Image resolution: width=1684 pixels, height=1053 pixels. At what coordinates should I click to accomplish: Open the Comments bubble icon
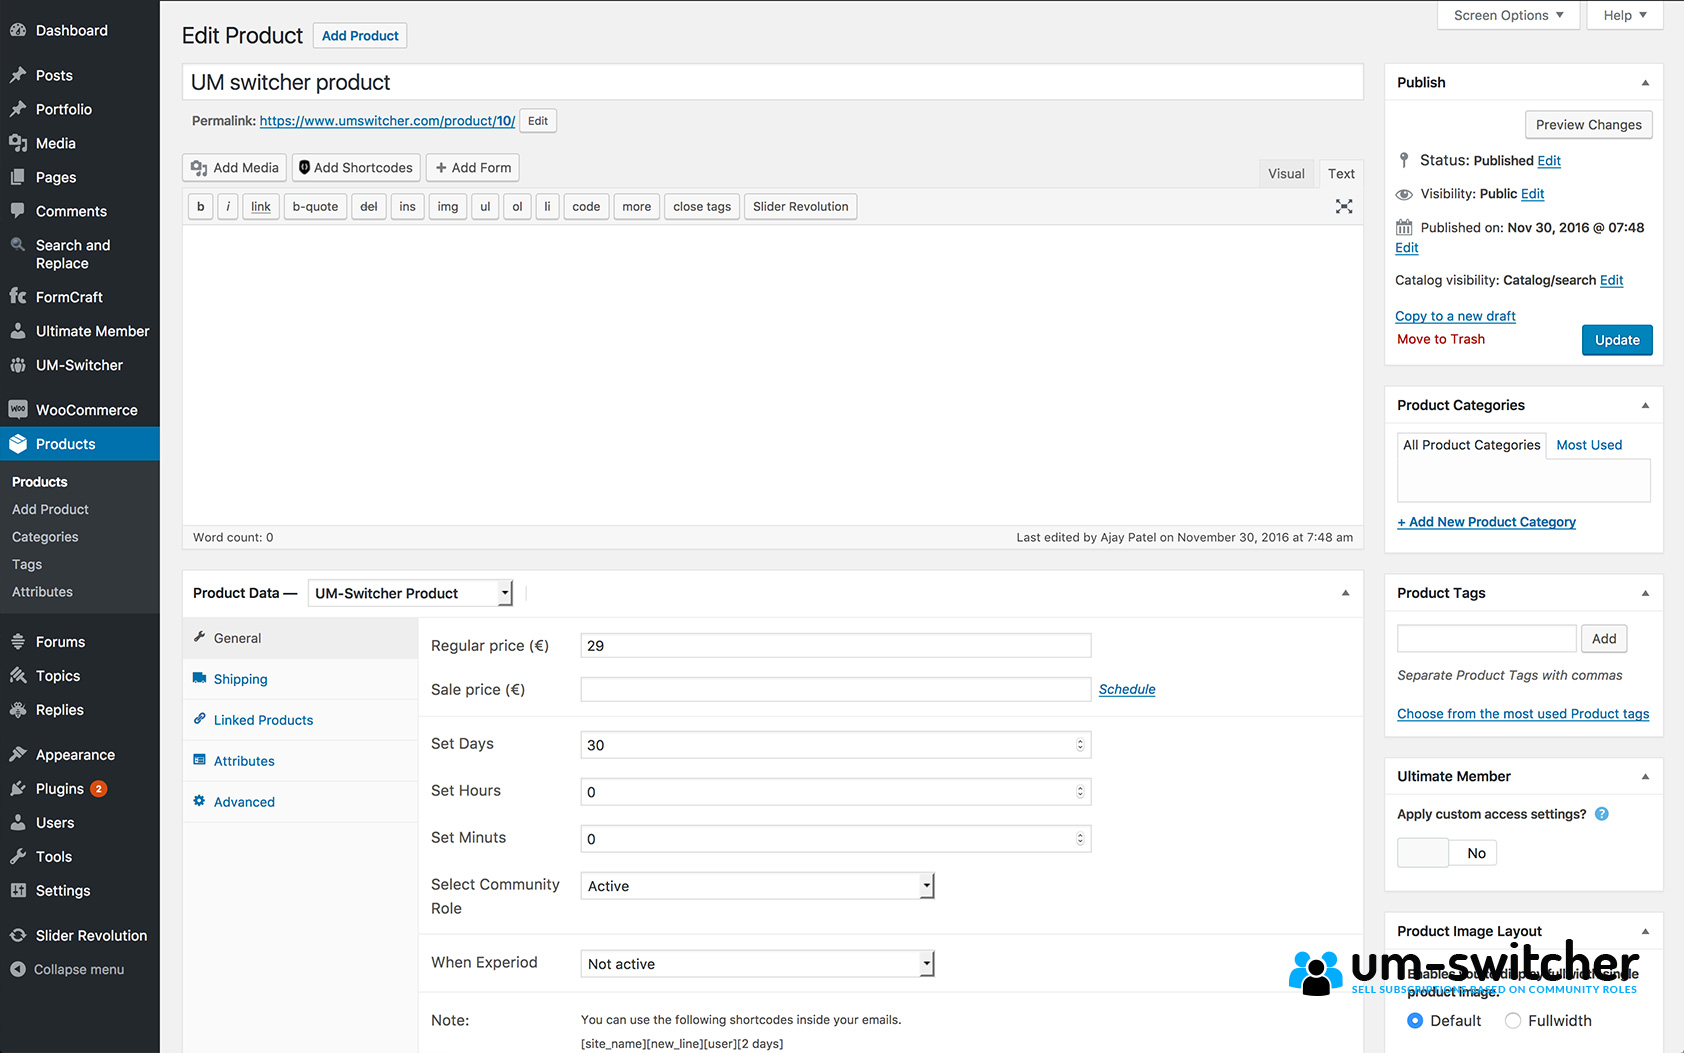[x=18, y=211]
